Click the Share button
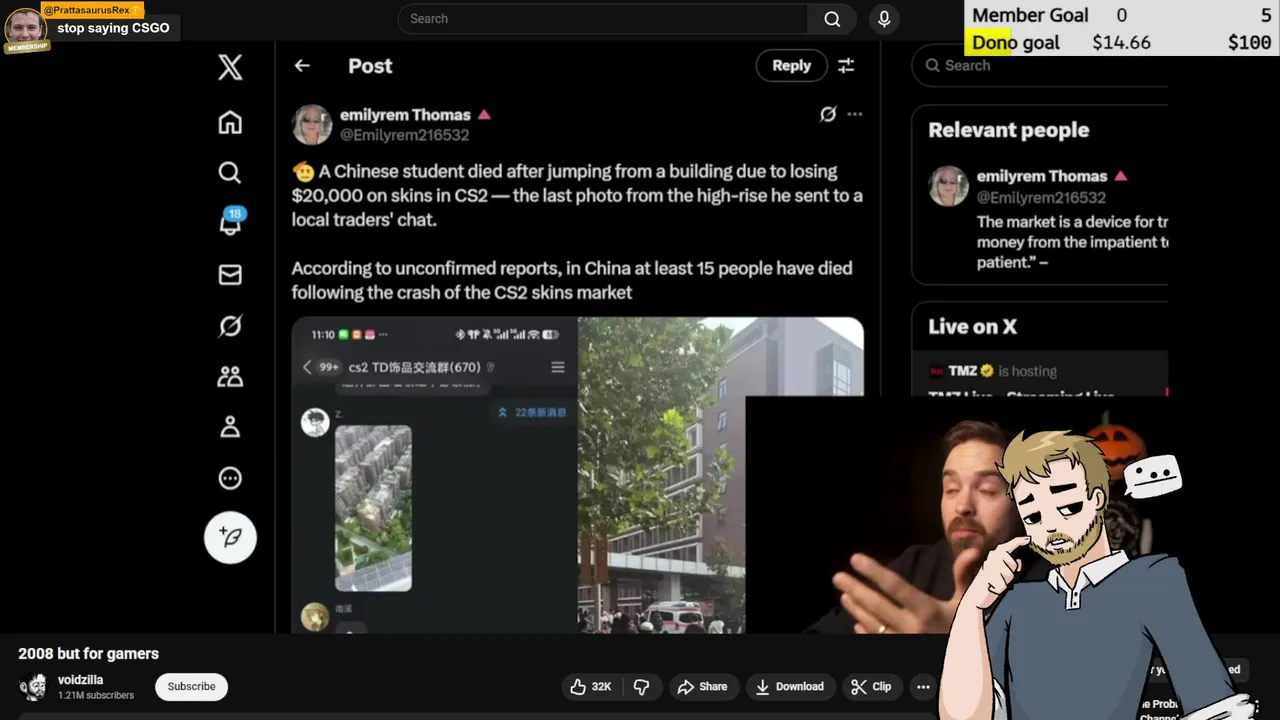The height and width of the screenshot is (720, 1280). 702,687
